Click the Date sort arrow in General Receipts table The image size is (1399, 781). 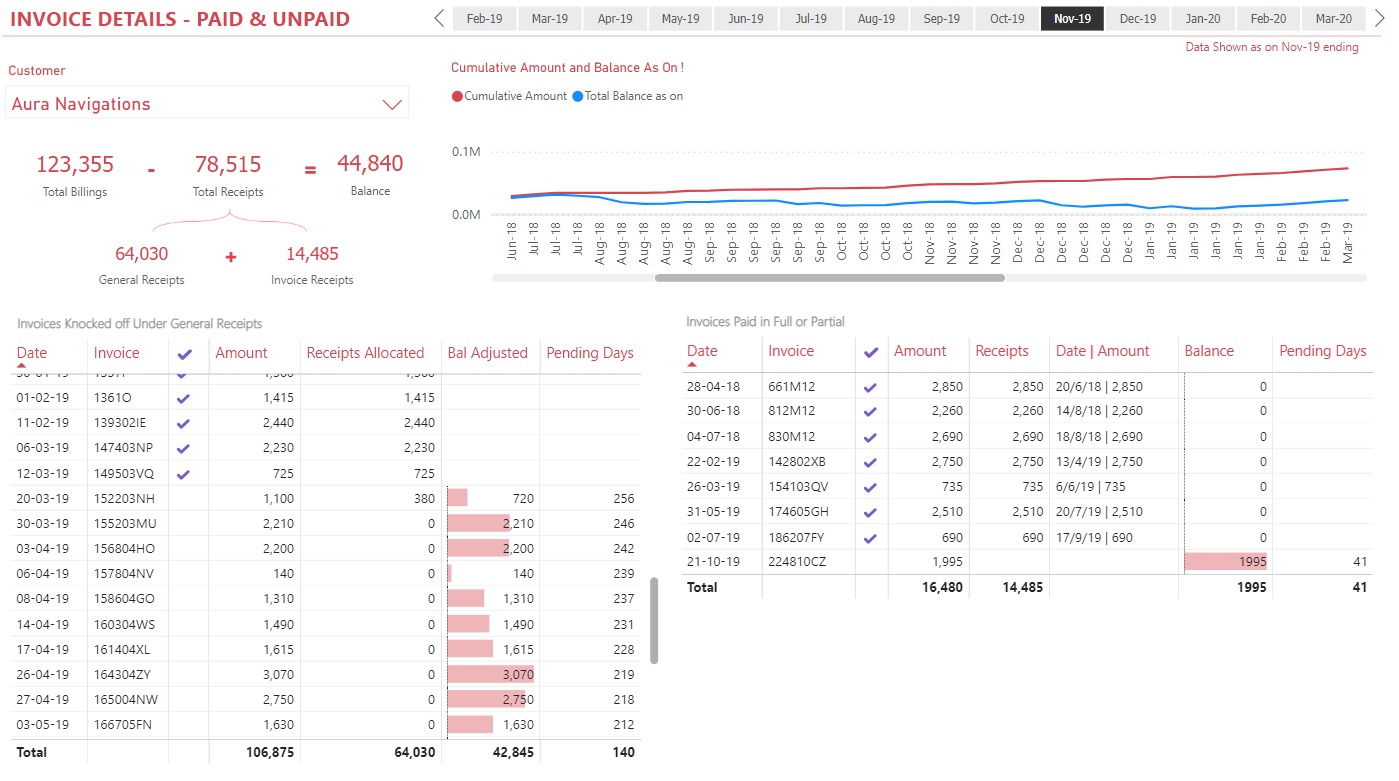(21, 366)
